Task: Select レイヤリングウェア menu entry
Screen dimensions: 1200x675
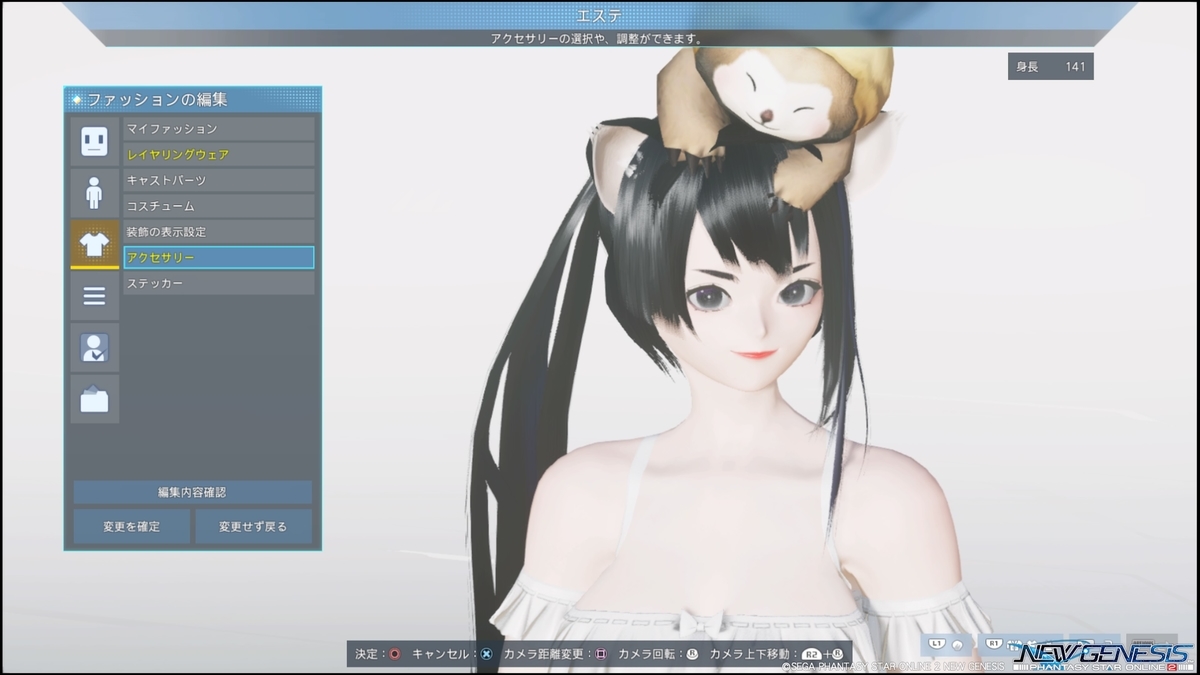Action: [218, 155]
